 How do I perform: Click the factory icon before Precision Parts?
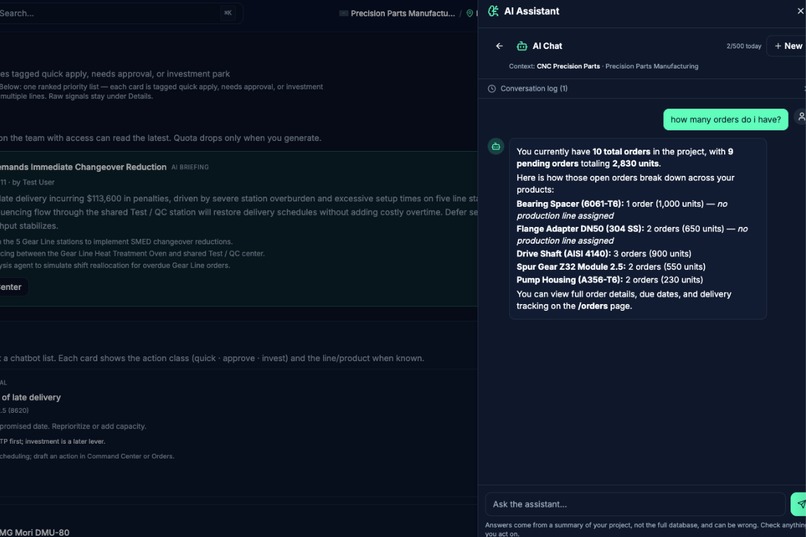click(x=343, y=13)
